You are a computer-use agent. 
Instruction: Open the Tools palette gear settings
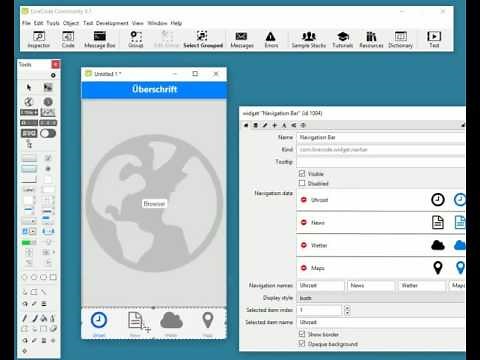(x=53, y=76)
